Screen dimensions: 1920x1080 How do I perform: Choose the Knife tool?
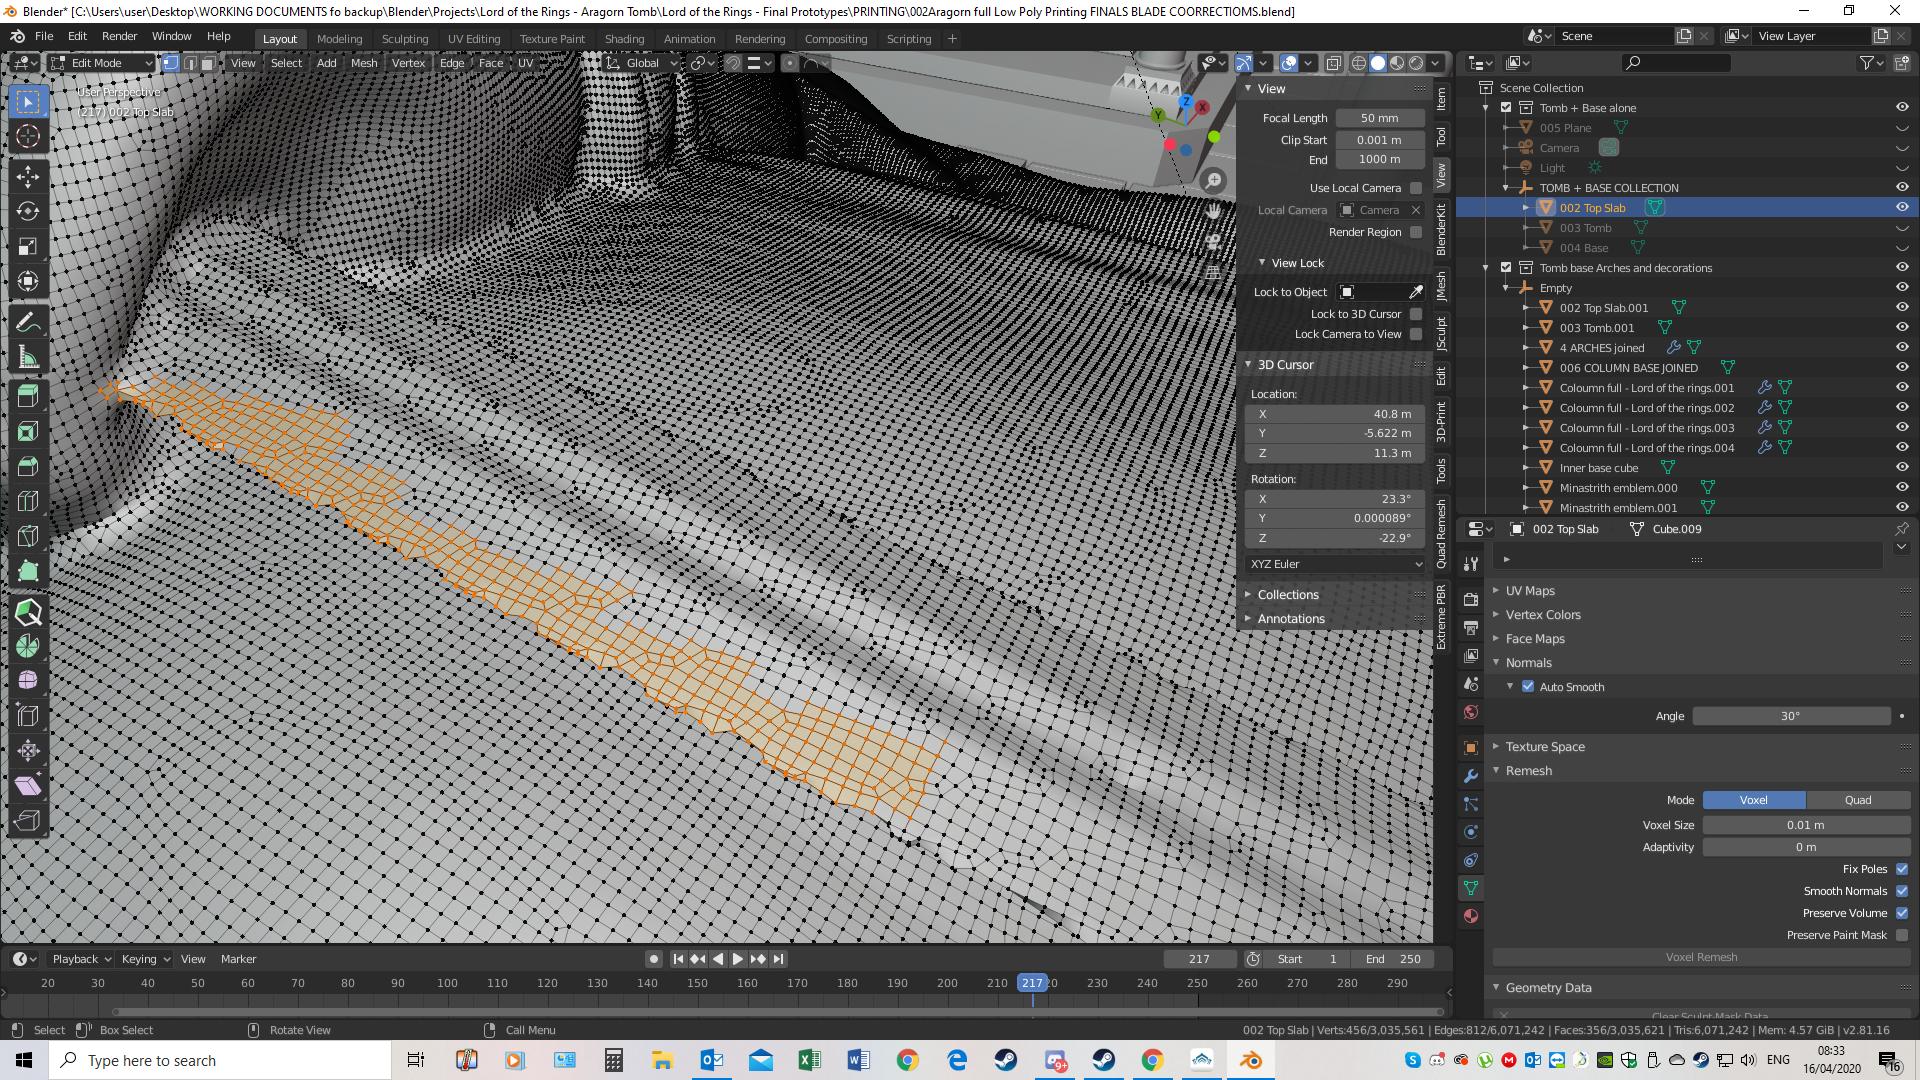pyautogui.click(x=28, y=536)
